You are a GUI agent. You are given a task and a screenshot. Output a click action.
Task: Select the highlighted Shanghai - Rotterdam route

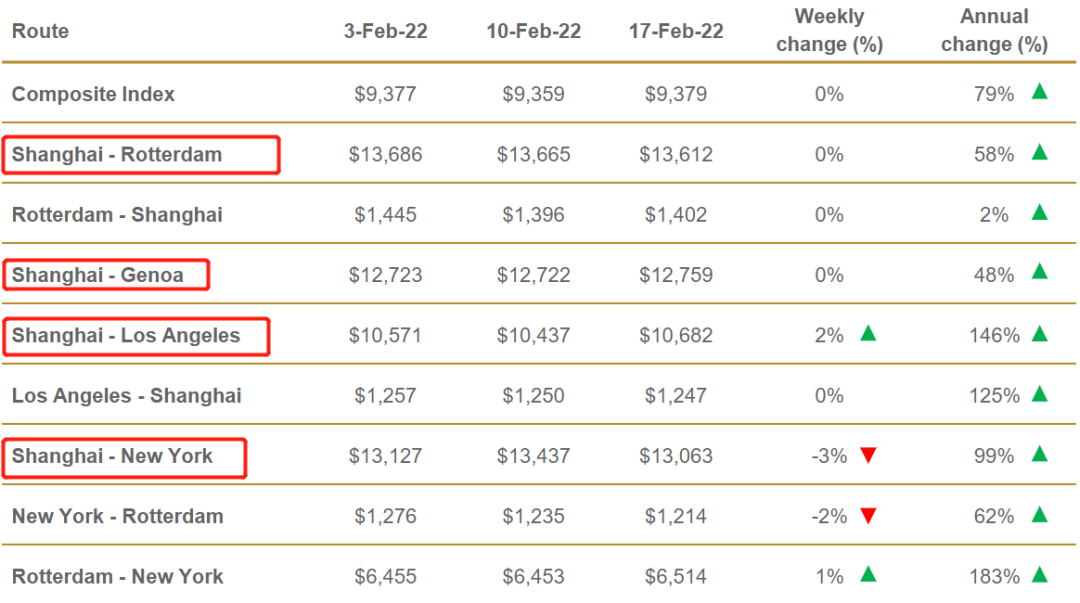(x=117, y=155)
